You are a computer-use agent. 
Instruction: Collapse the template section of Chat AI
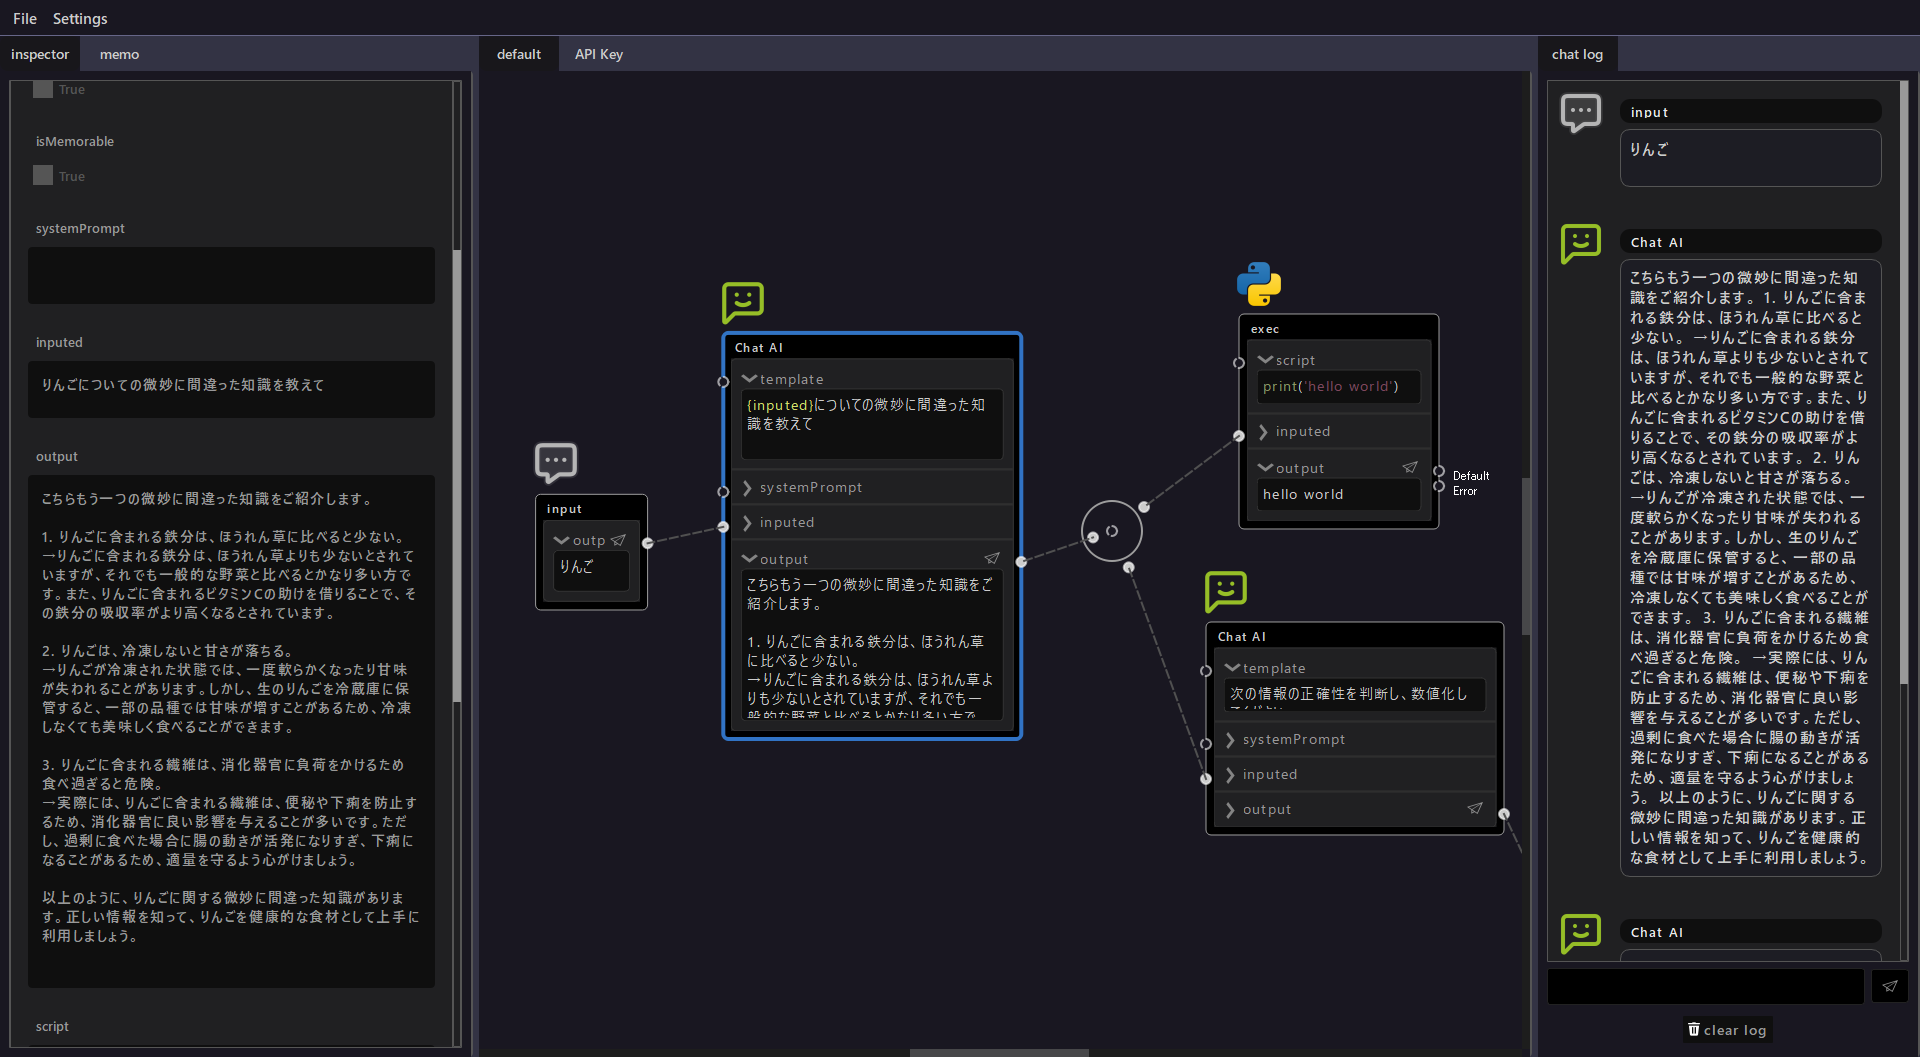750,379
